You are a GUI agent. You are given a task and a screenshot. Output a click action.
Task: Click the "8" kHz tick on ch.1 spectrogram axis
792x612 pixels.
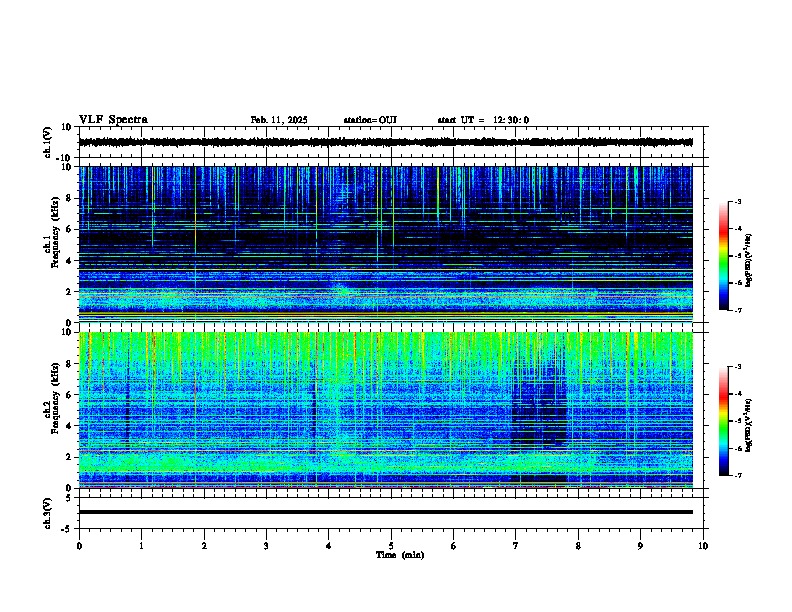pos(69,198)
